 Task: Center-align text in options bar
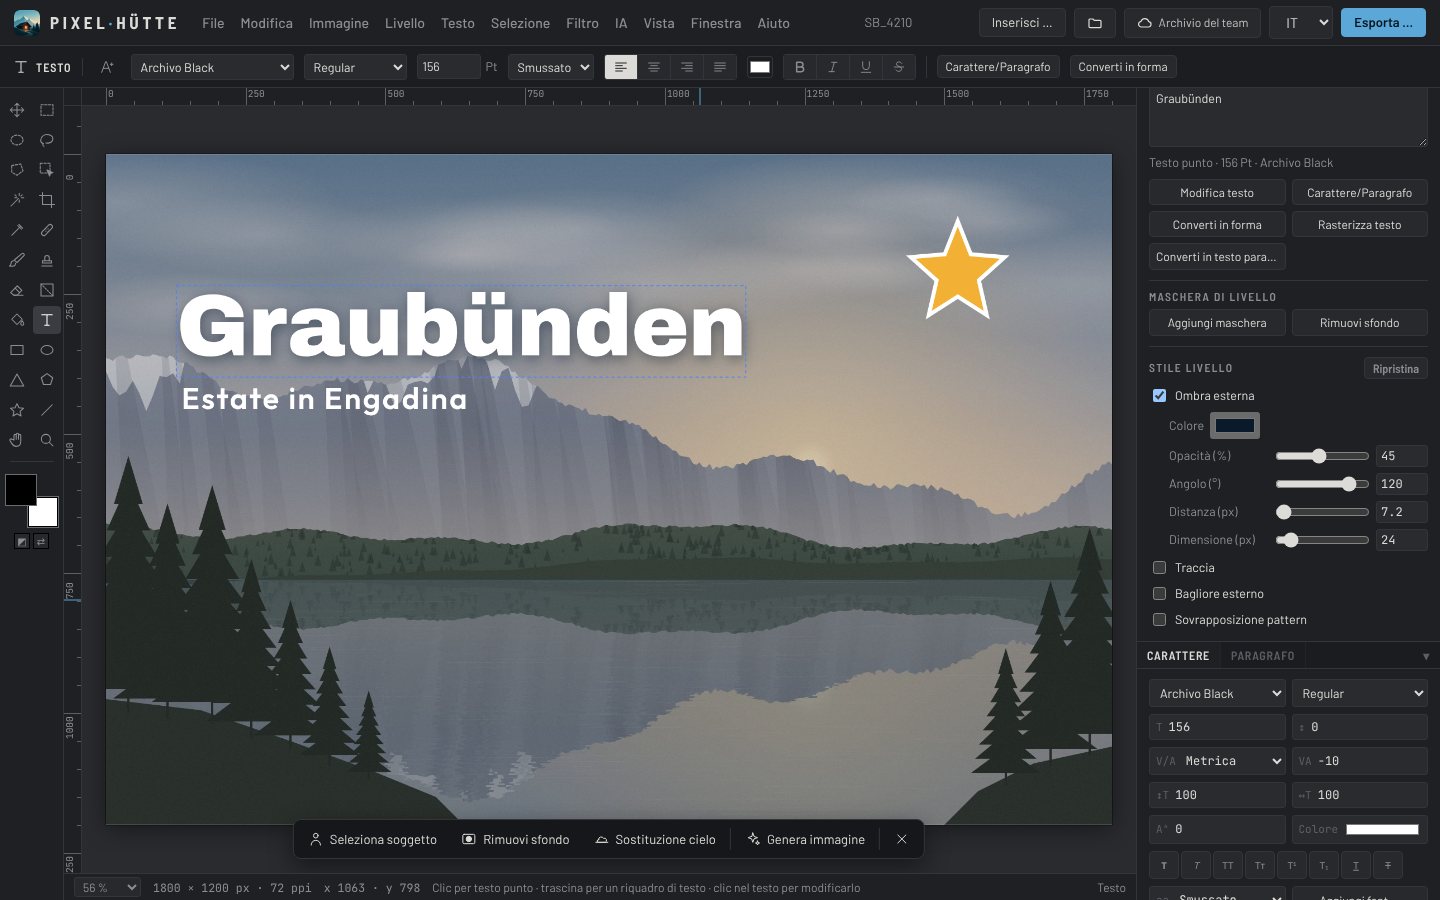pos(654,67)
